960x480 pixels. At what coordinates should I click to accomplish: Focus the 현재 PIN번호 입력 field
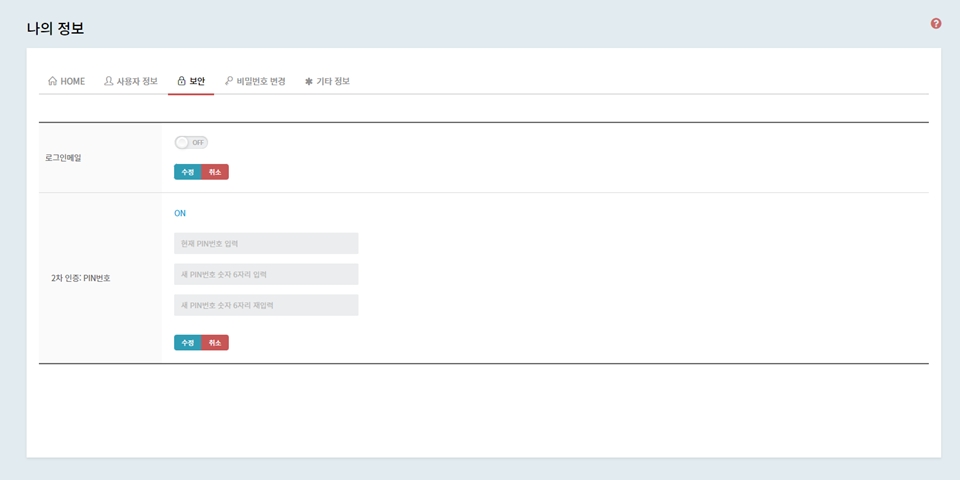click(266, 244)
